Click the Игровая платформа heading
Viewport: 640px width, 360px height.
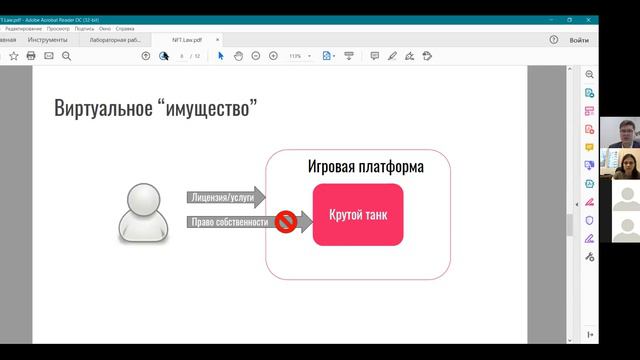coord(366,167)
